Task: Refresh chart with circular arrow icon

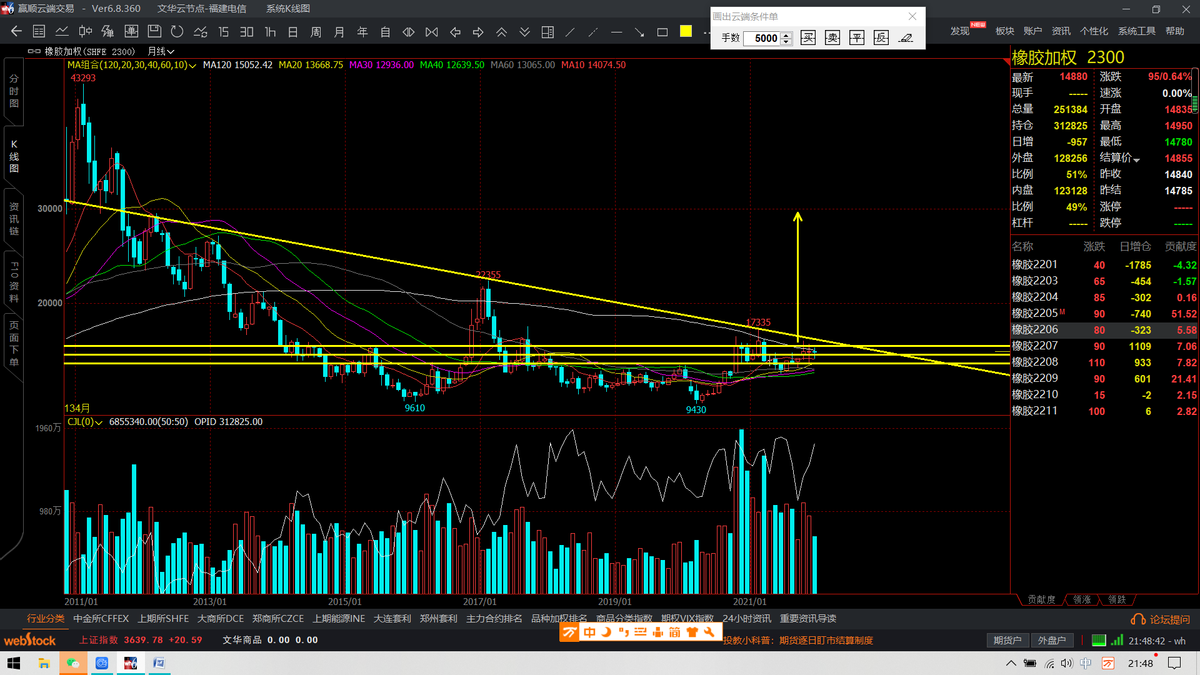Action: click(x=177, y=32)
